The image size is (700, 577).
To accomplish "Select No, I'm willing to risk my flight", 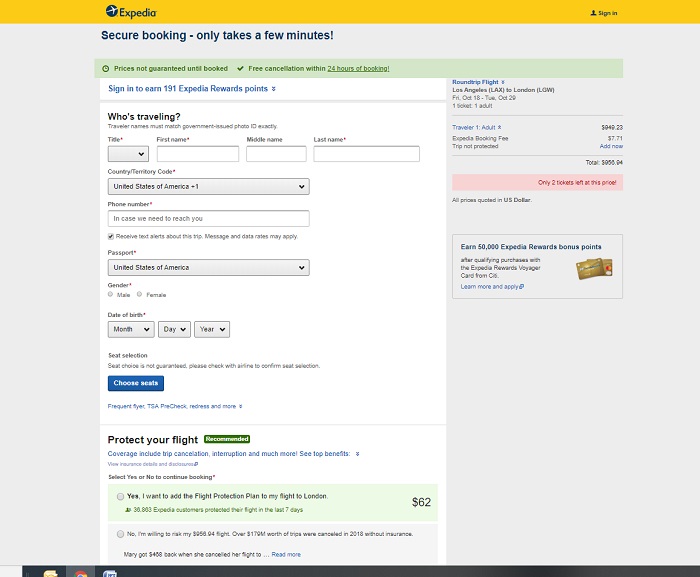I will [121, 534].
